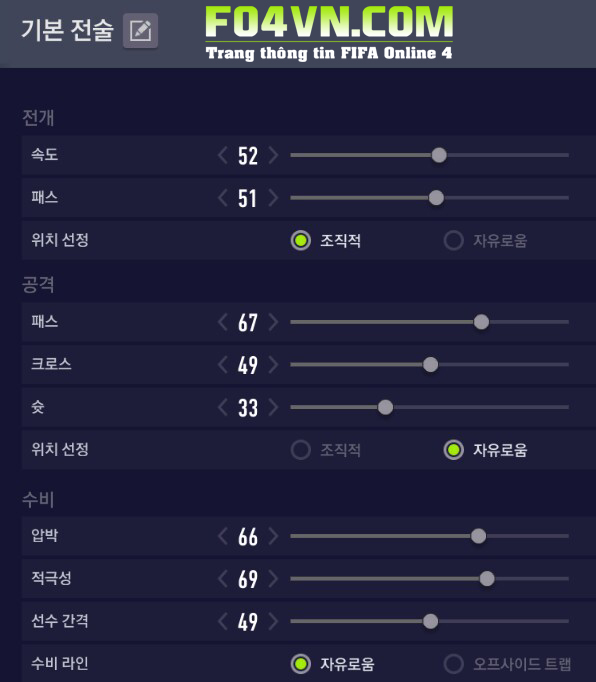Click the 속도 slider handle
The width and height of the screenshot is (596, 682).
coord(439,155)
